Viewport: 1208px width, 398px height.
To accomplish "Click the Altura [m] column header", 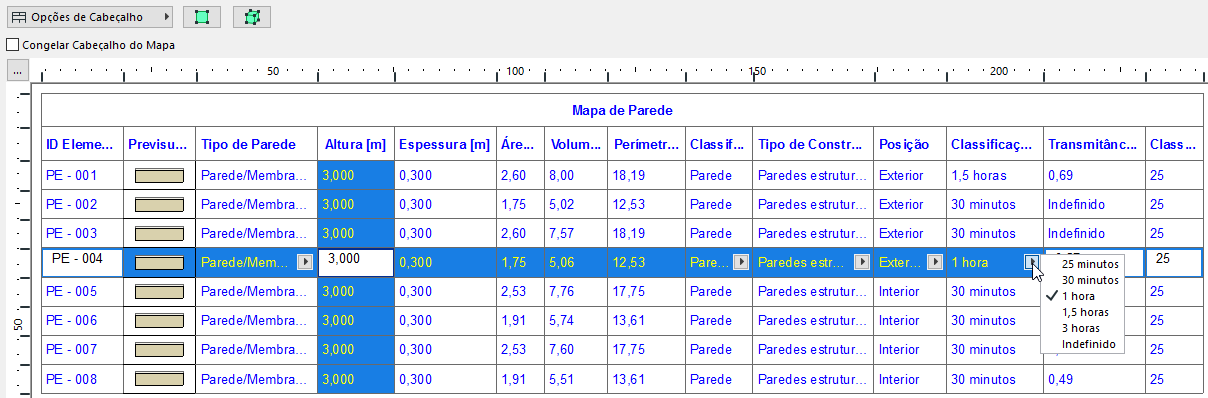I will coord(356,145).
